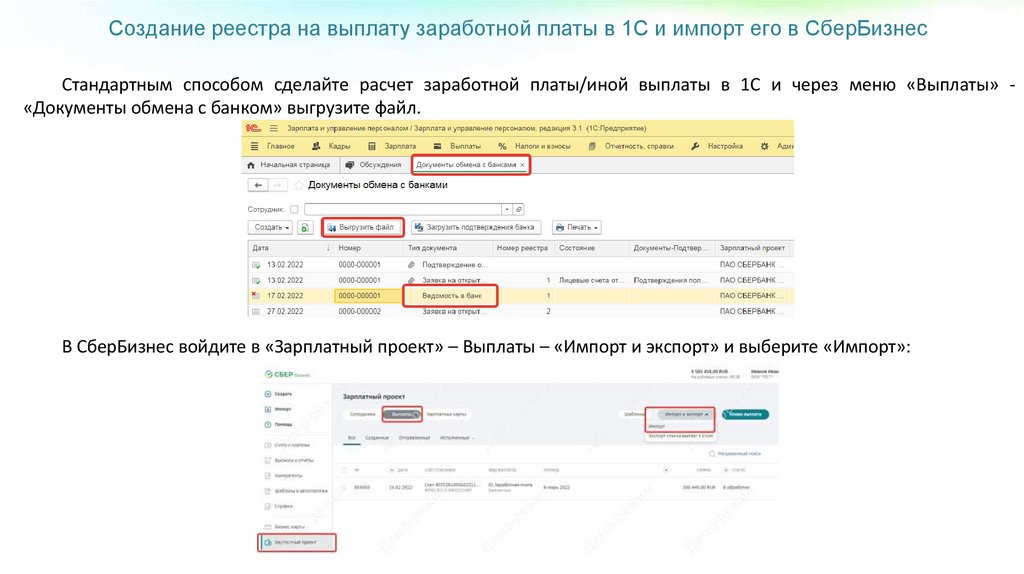This screenshot has width=1024, height=574.
Task: Open Счета и платежи sidebar item
Action: tap(287, 445)
